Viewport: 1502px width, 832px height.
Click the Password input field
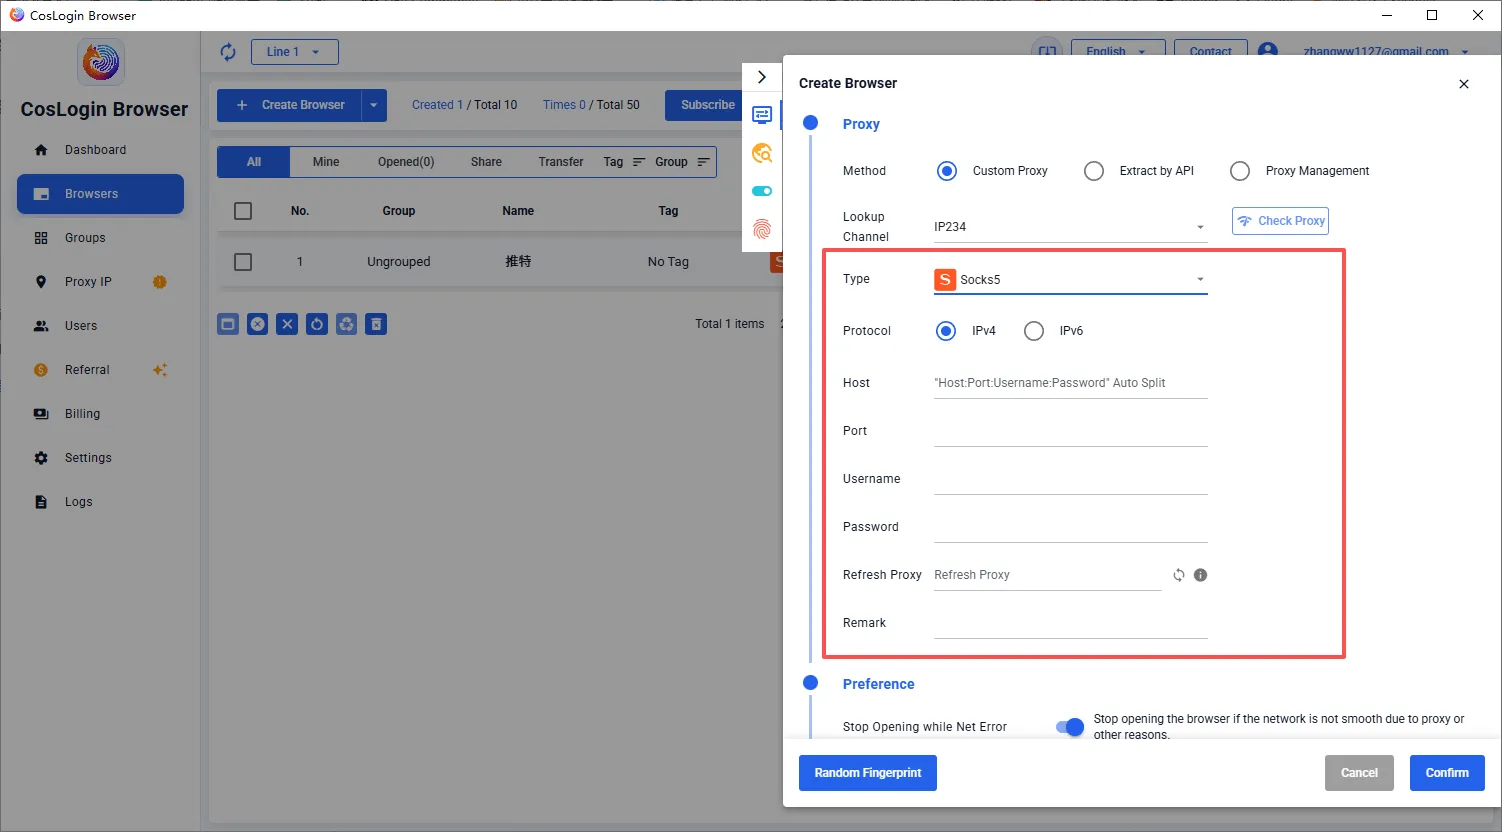1070,527
